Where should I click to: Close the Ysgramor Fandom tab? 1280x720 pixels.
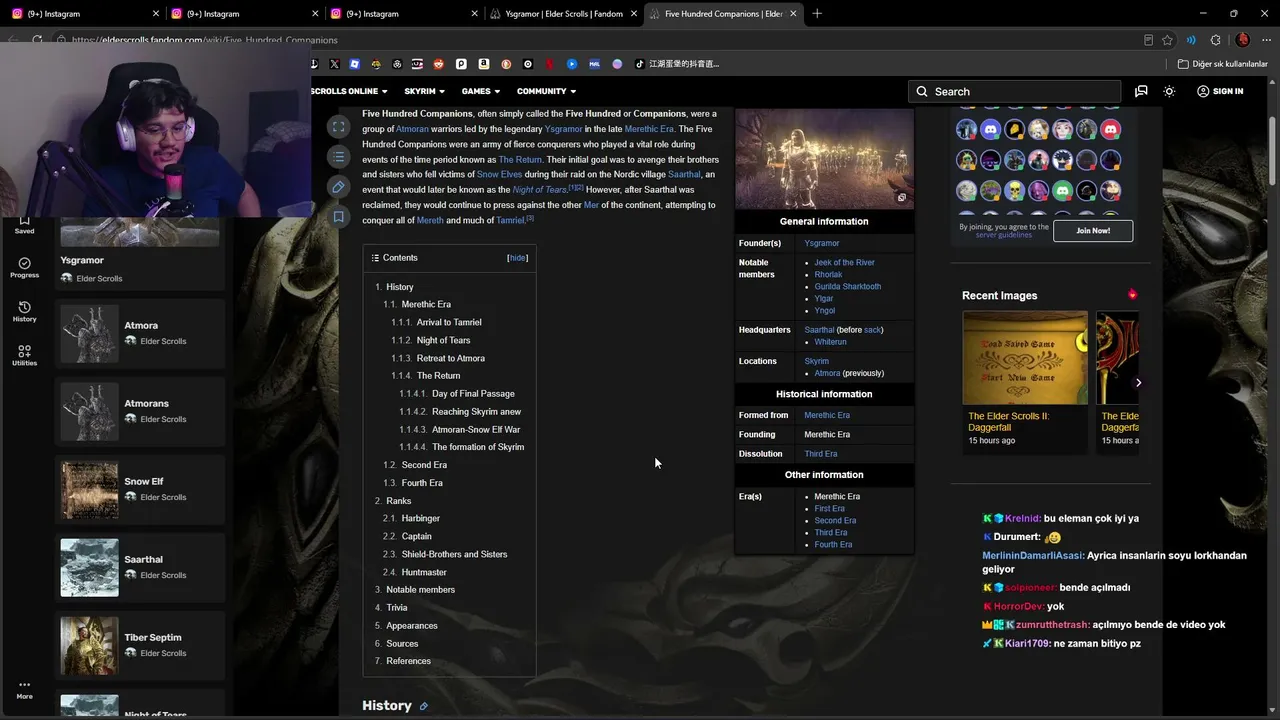[x=634, y=14]
